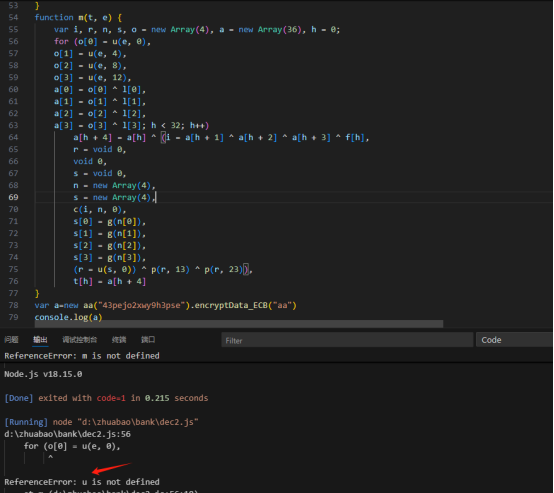The width and height of the screenshot is (554, 493).
Task: Click the call 'c(i, n, 0),'
Action: tap(100, 209)
